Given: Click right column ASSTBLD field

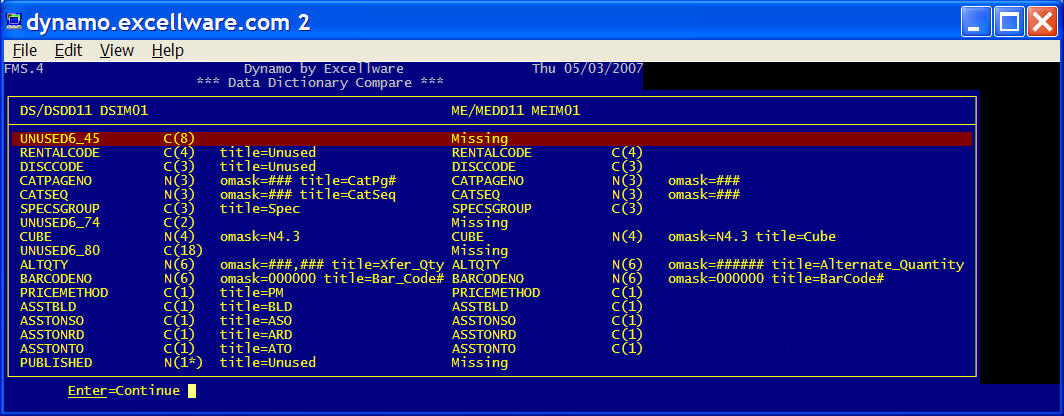Looking at the screenshot, I should [480, 307].
